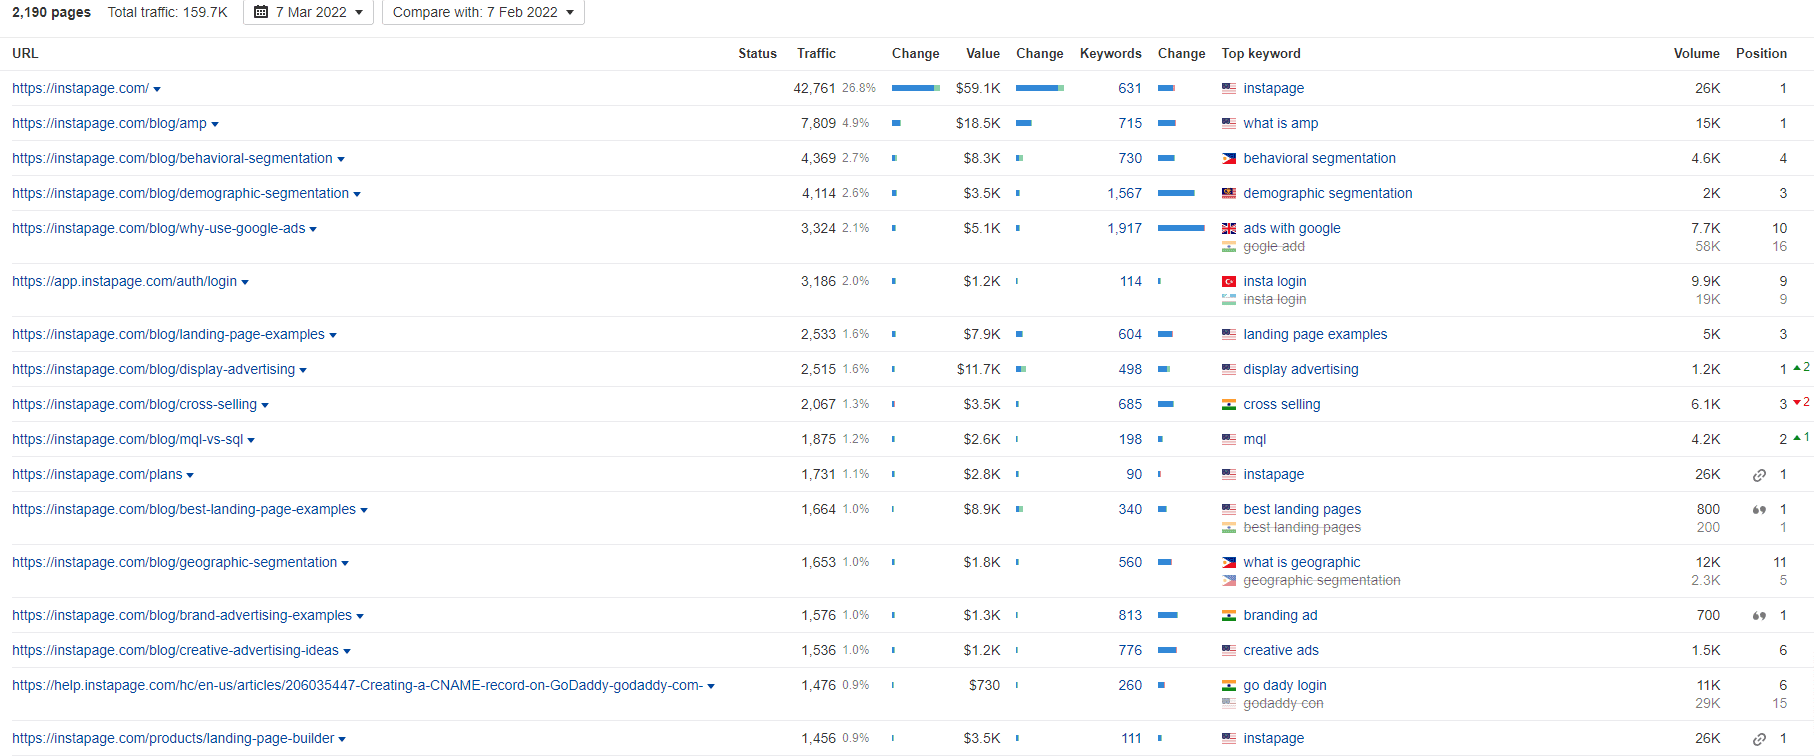Screen dimensions: 1814x756
Task: Click the 'cross selling' top keyword link
Action: [x=1282, y=404]
